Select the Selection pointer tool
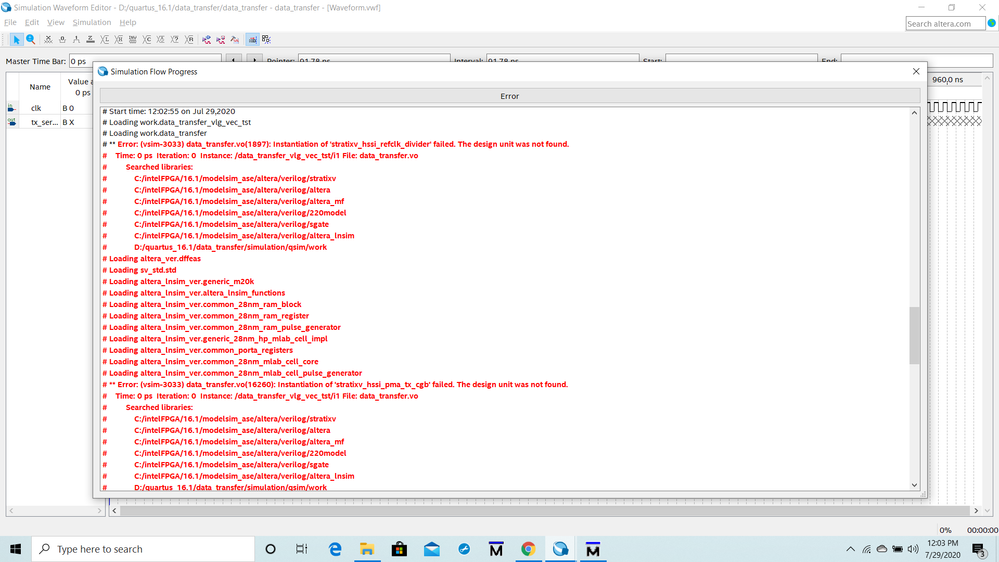 click(17, 40)
